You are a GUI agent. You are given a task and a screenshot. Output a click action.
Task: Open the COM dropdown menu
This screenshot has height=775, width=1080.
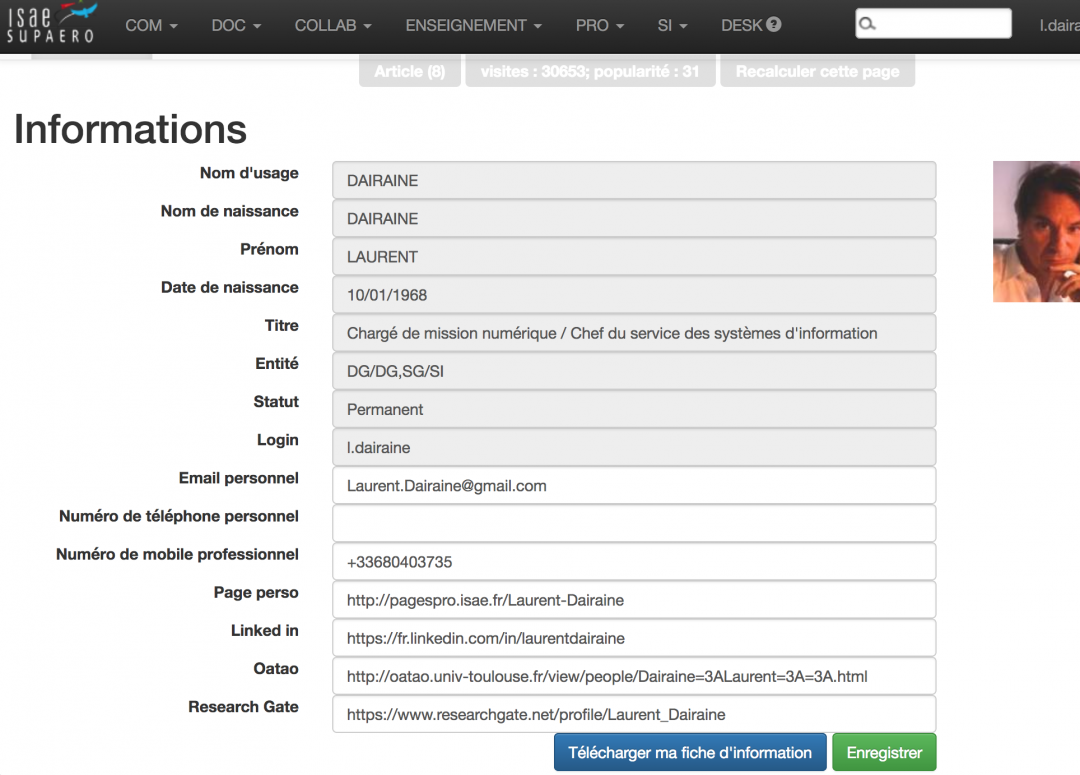151,26
